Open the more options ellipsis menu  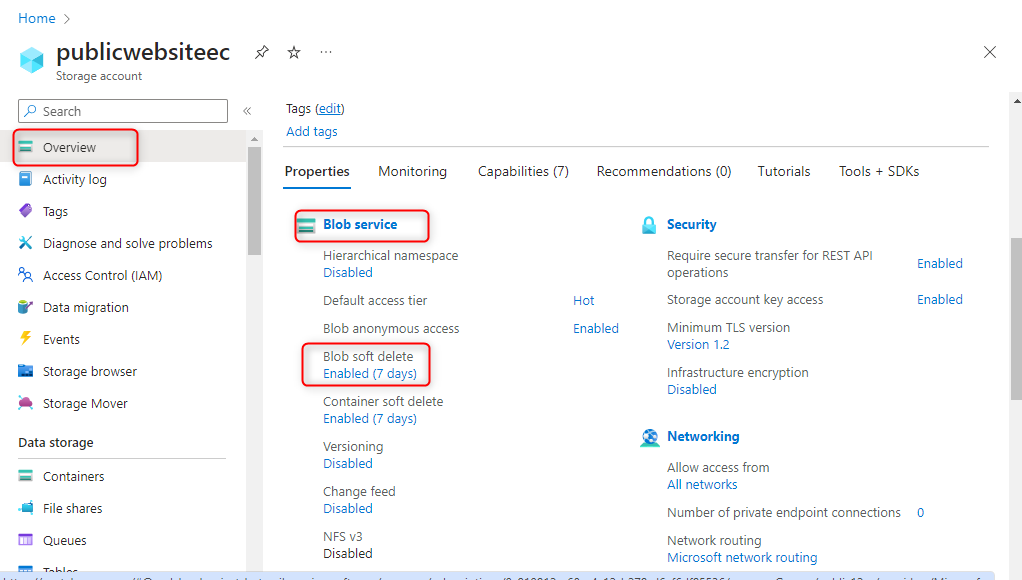pos(326,52)
